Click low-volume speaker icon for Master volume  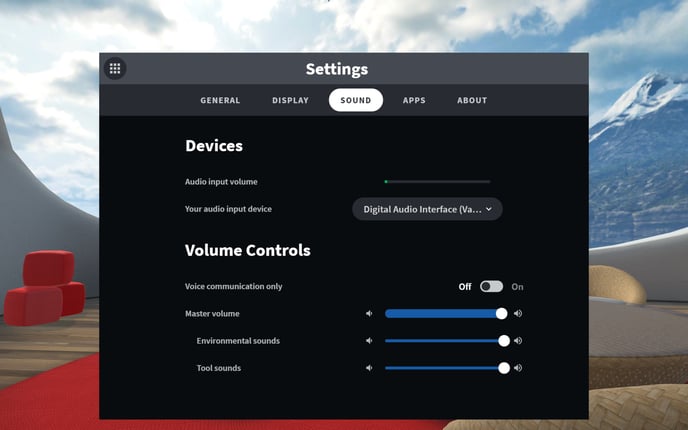[x=369, y=314]
